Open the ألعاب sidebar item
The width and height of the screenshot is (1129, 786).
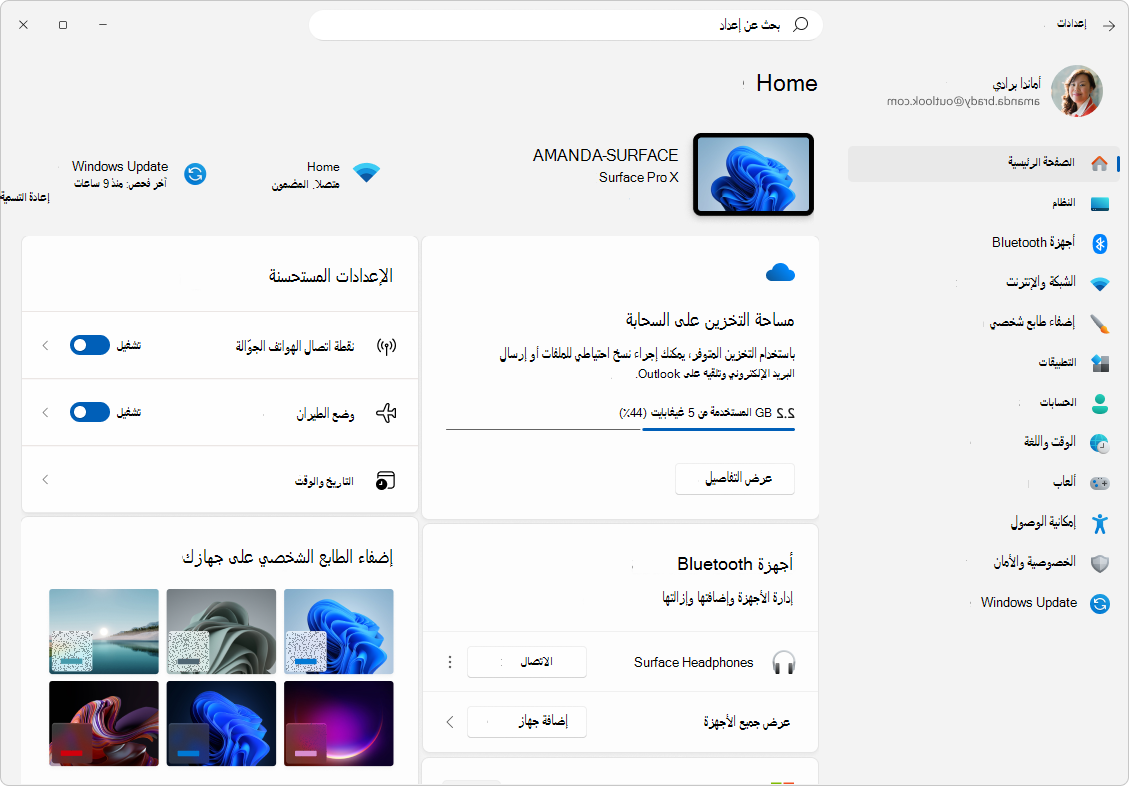coord(984,483)
